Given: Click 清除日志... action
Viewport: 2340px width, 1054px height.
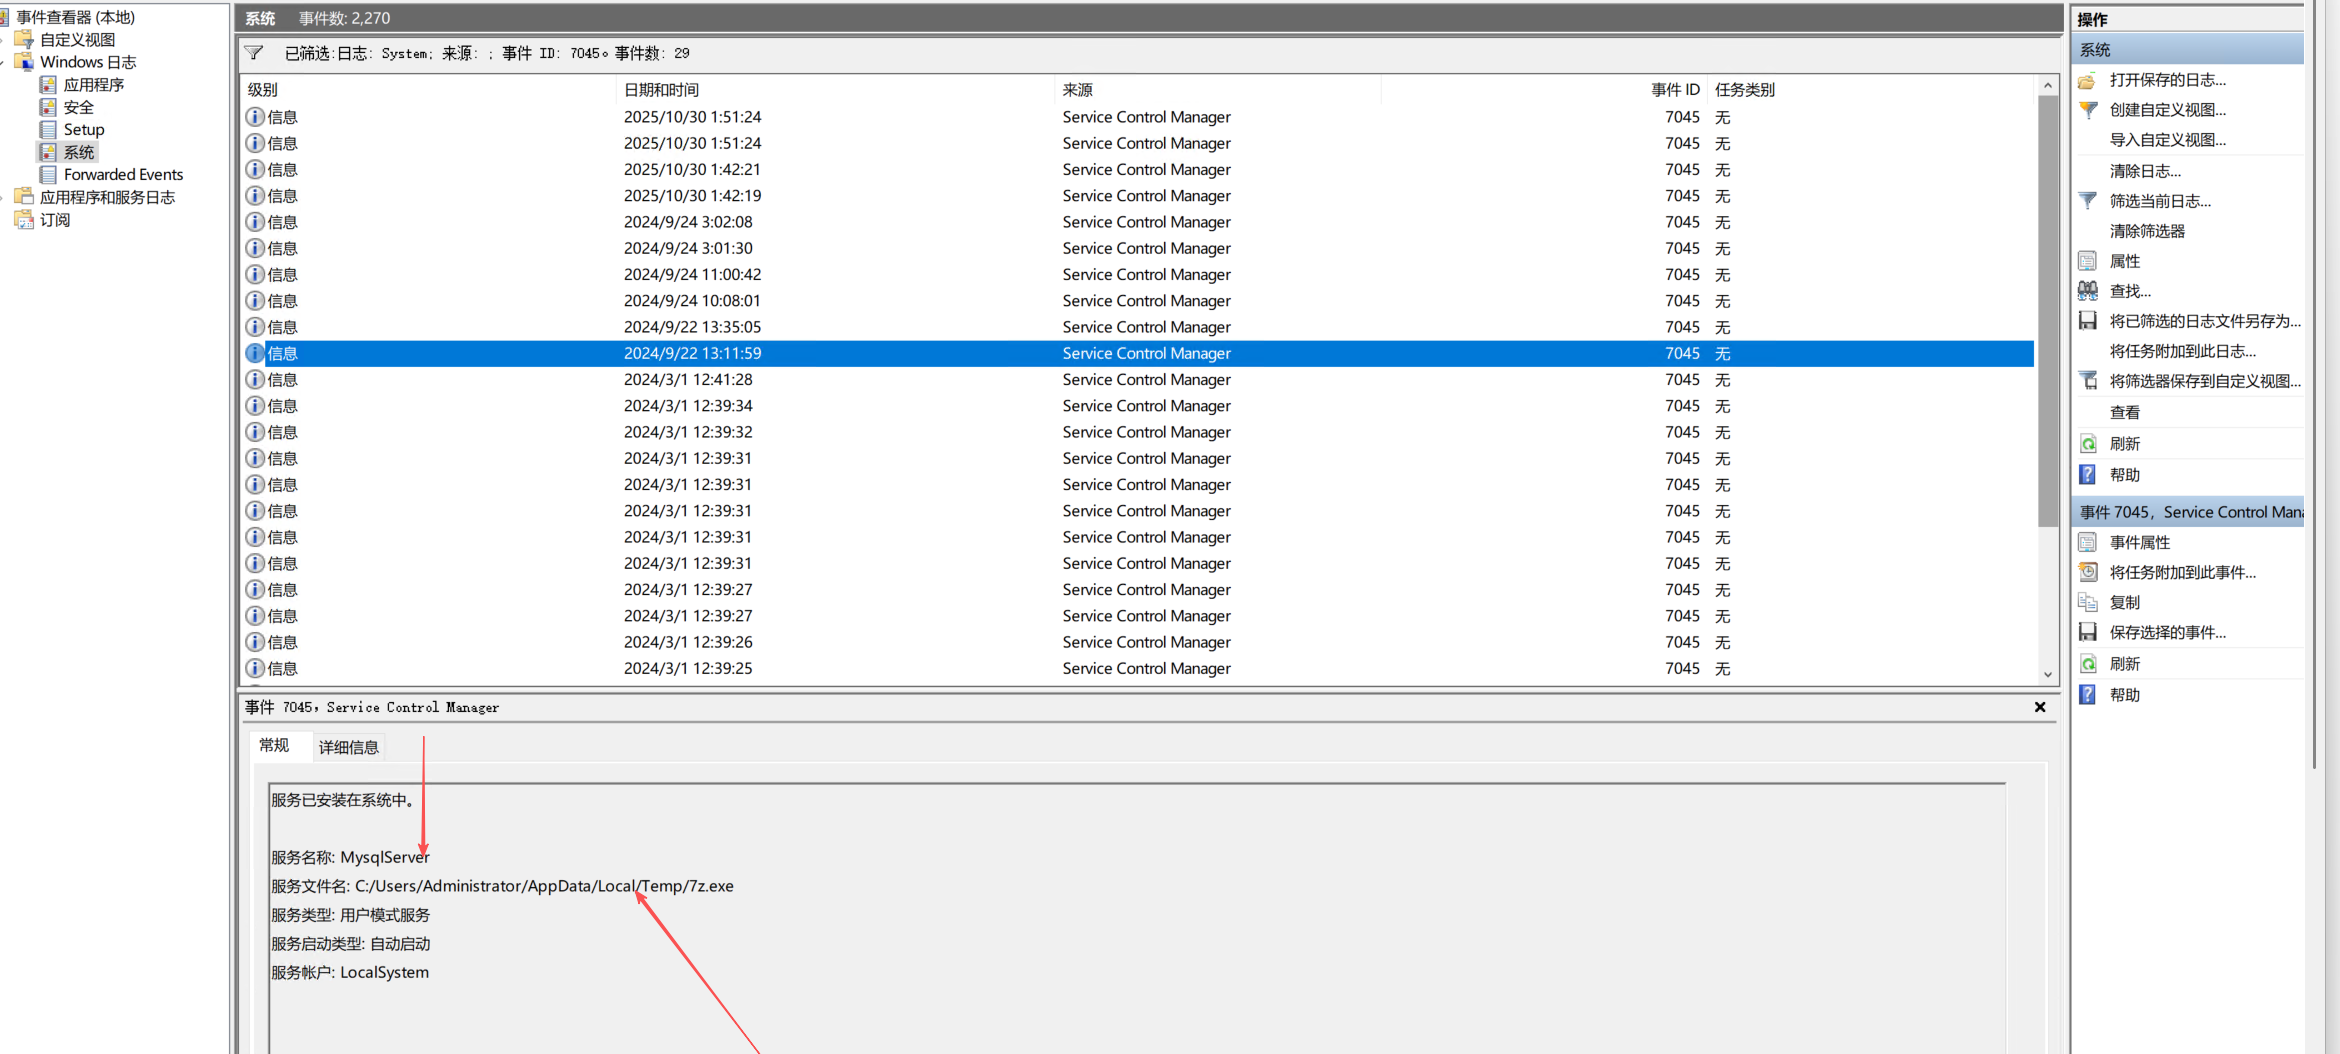Looking at the screenshot, I should [x=2145, y=171].
